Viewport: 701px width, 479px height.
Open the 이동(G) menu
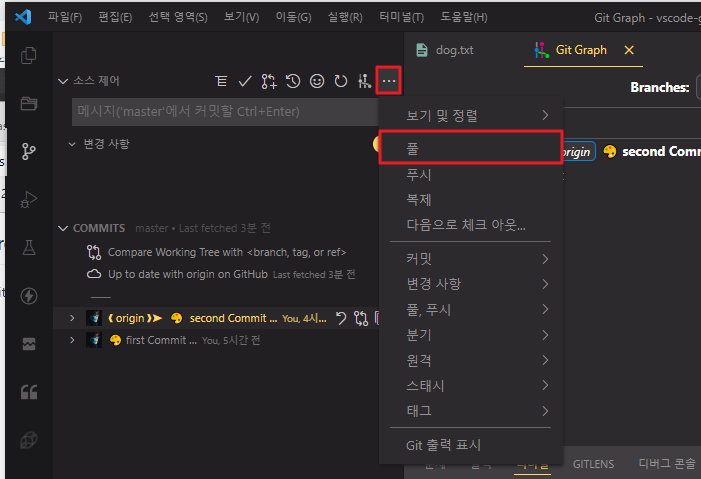[x=293, y=17]
